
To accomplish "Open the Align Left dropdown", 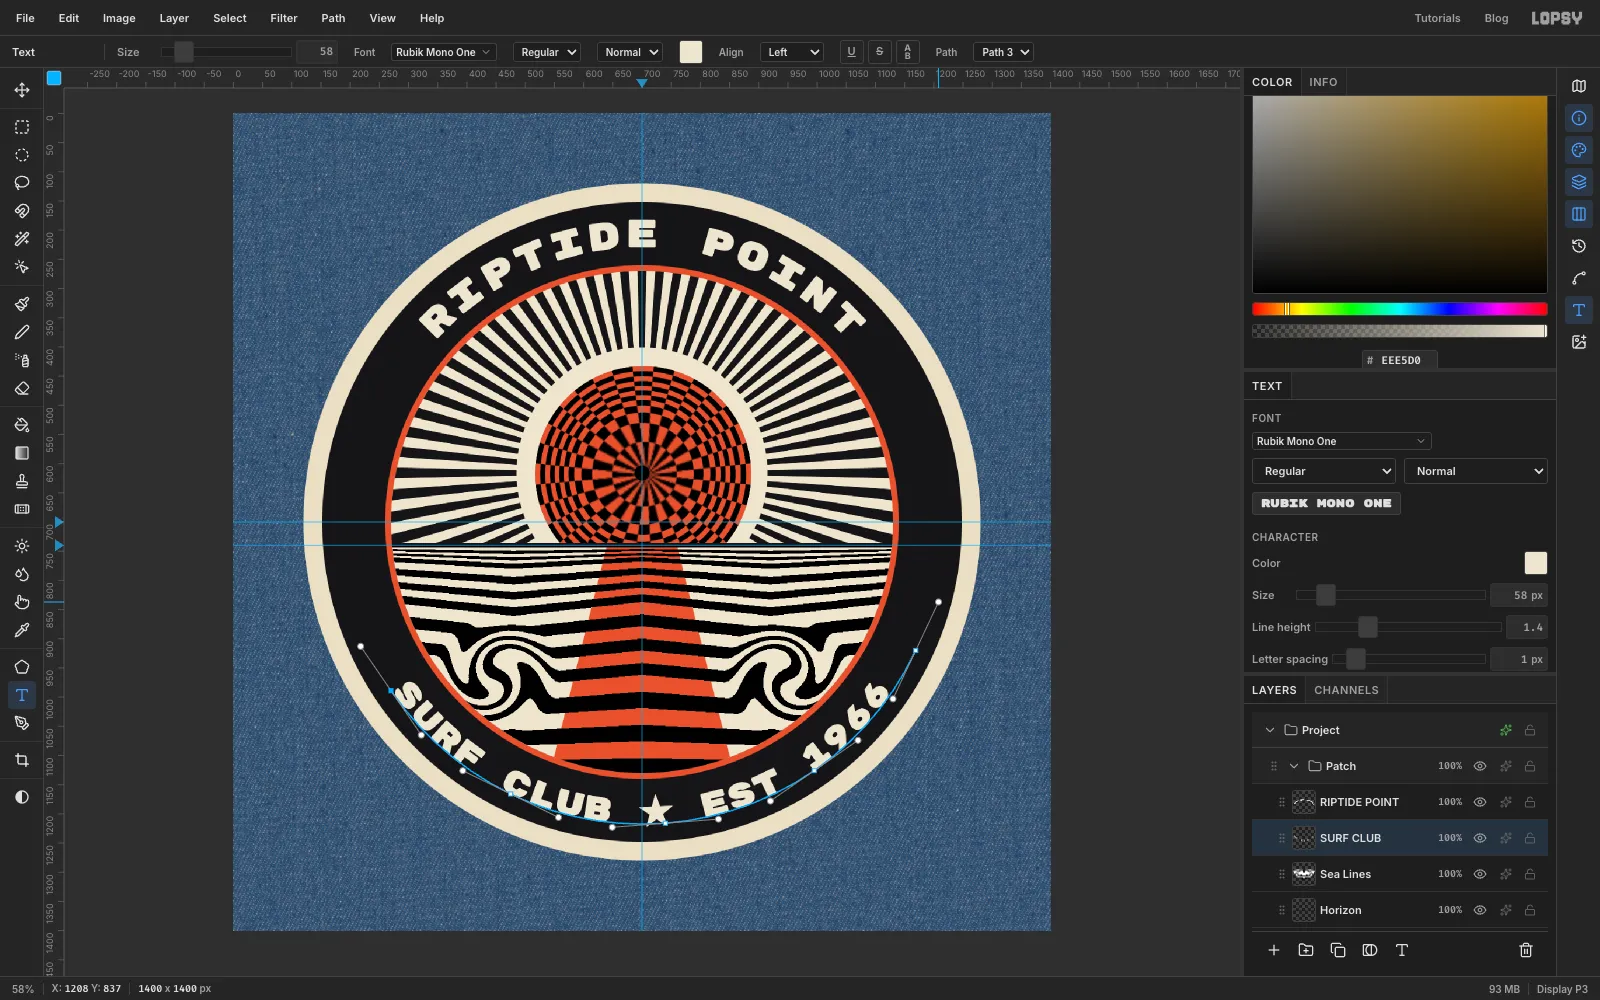I will [791, 52].
